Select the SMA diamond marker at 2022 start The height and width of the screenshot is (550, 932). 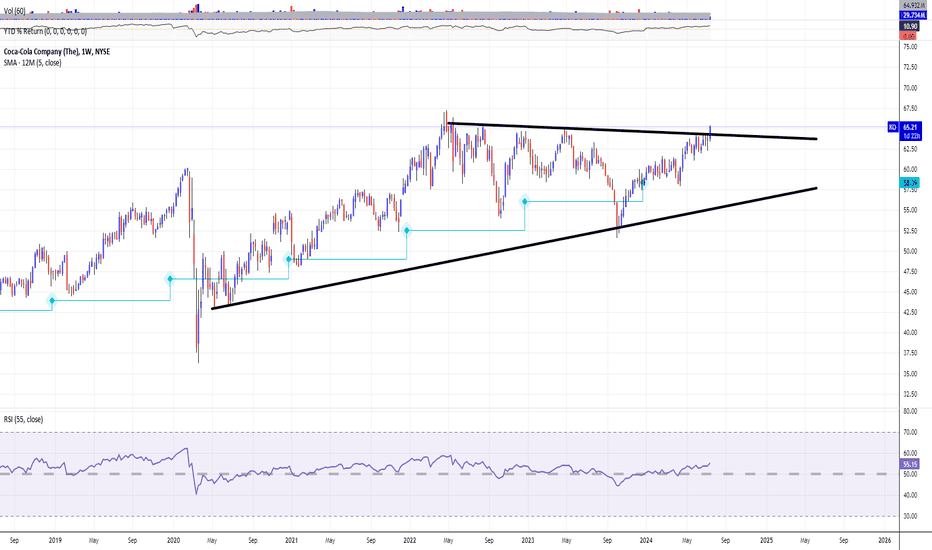click(407, 230)
